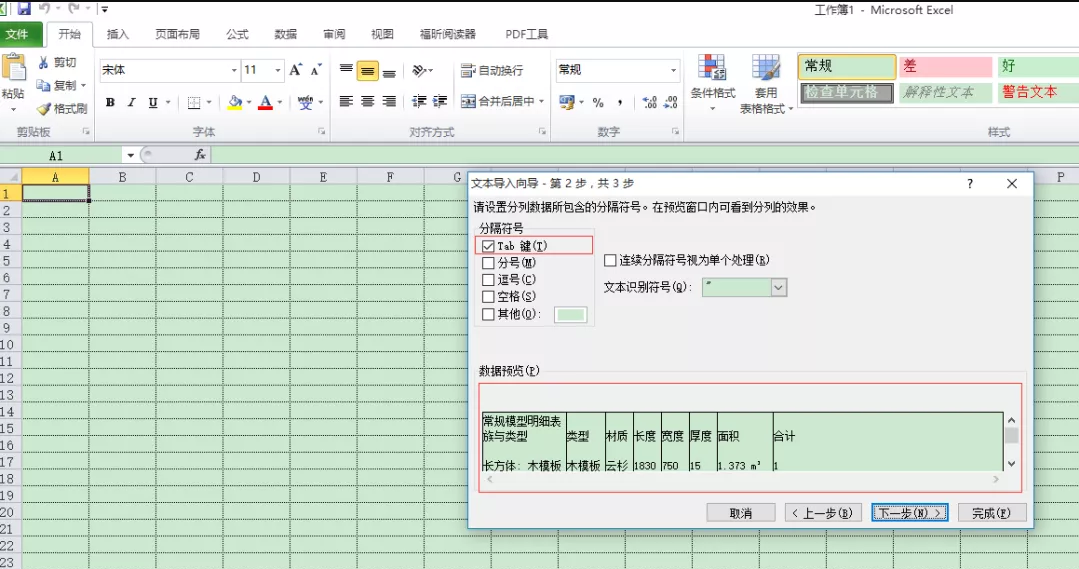
Task: Open Conditional Formatting (条件格式) menu
Action: tap(713, 82)
